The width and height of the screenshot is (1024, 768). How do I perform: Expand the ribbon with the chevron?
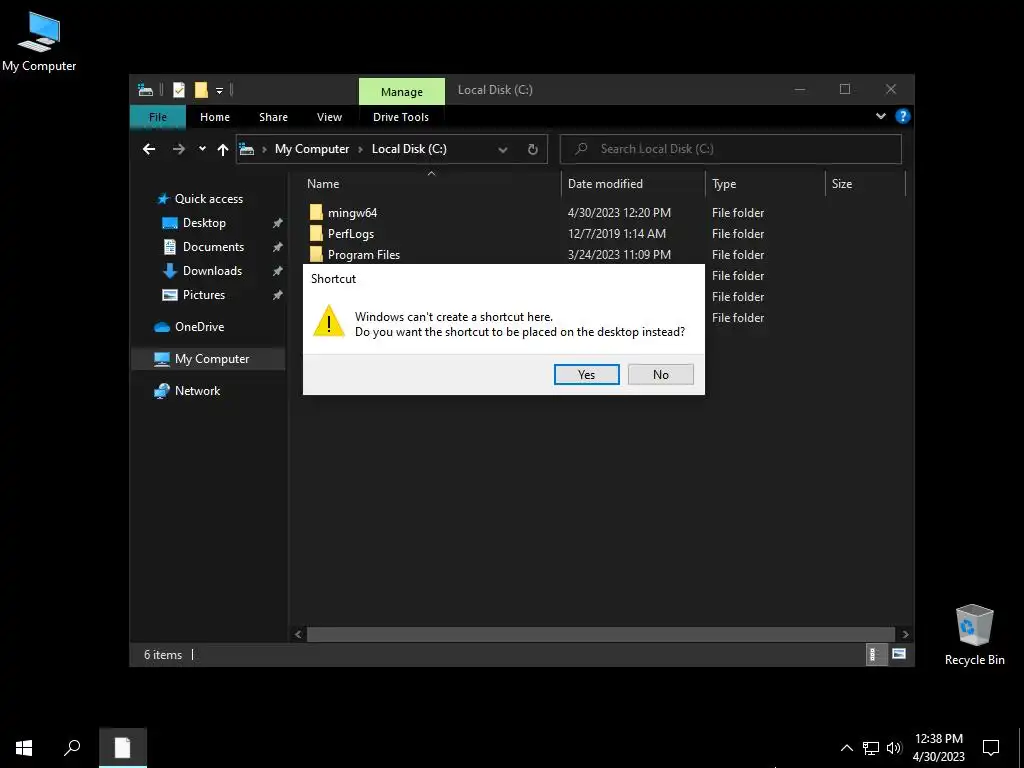pos(880,116)
